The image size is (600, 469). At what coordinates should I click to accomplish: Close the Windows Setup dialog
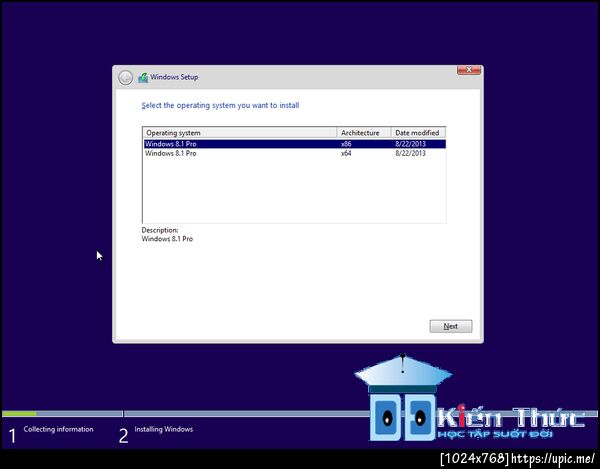[x=469, y=70]
